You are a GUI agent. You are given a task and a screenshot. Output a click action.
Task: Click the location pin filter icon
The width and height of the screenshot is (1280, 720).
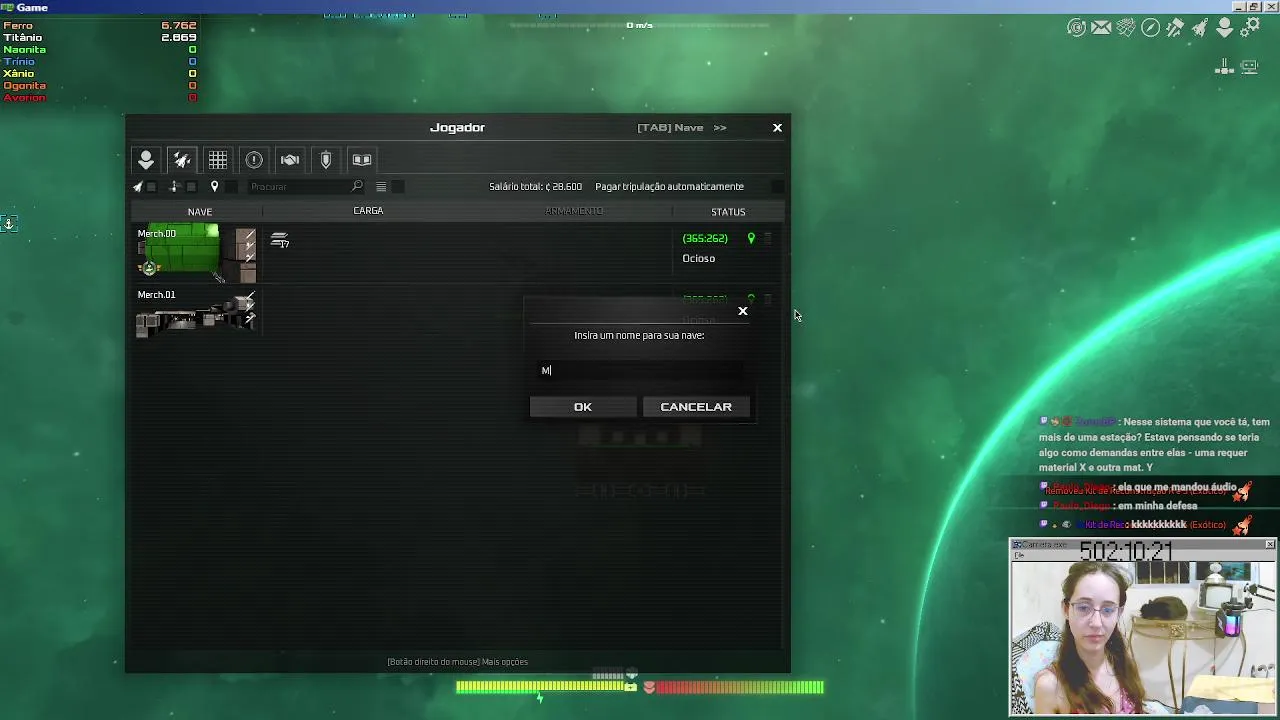[x=214, y=187]
